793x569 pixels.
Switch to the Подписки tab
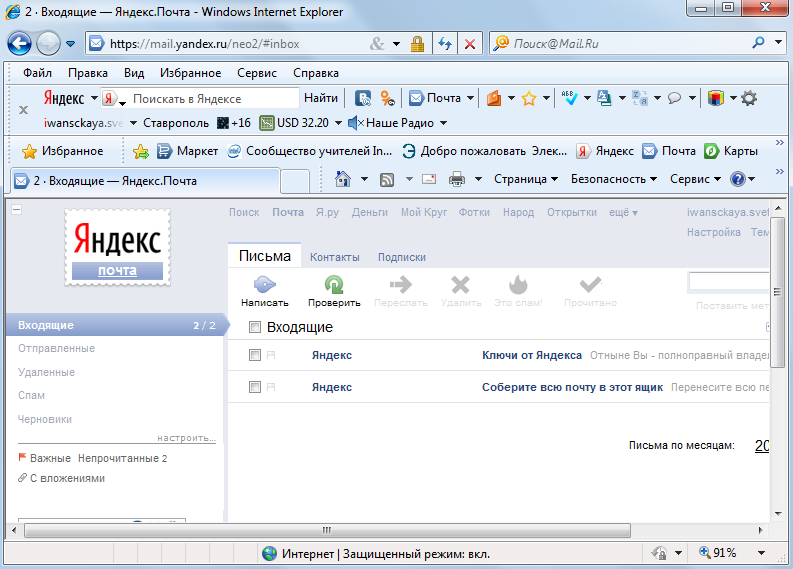click(402, 257)
